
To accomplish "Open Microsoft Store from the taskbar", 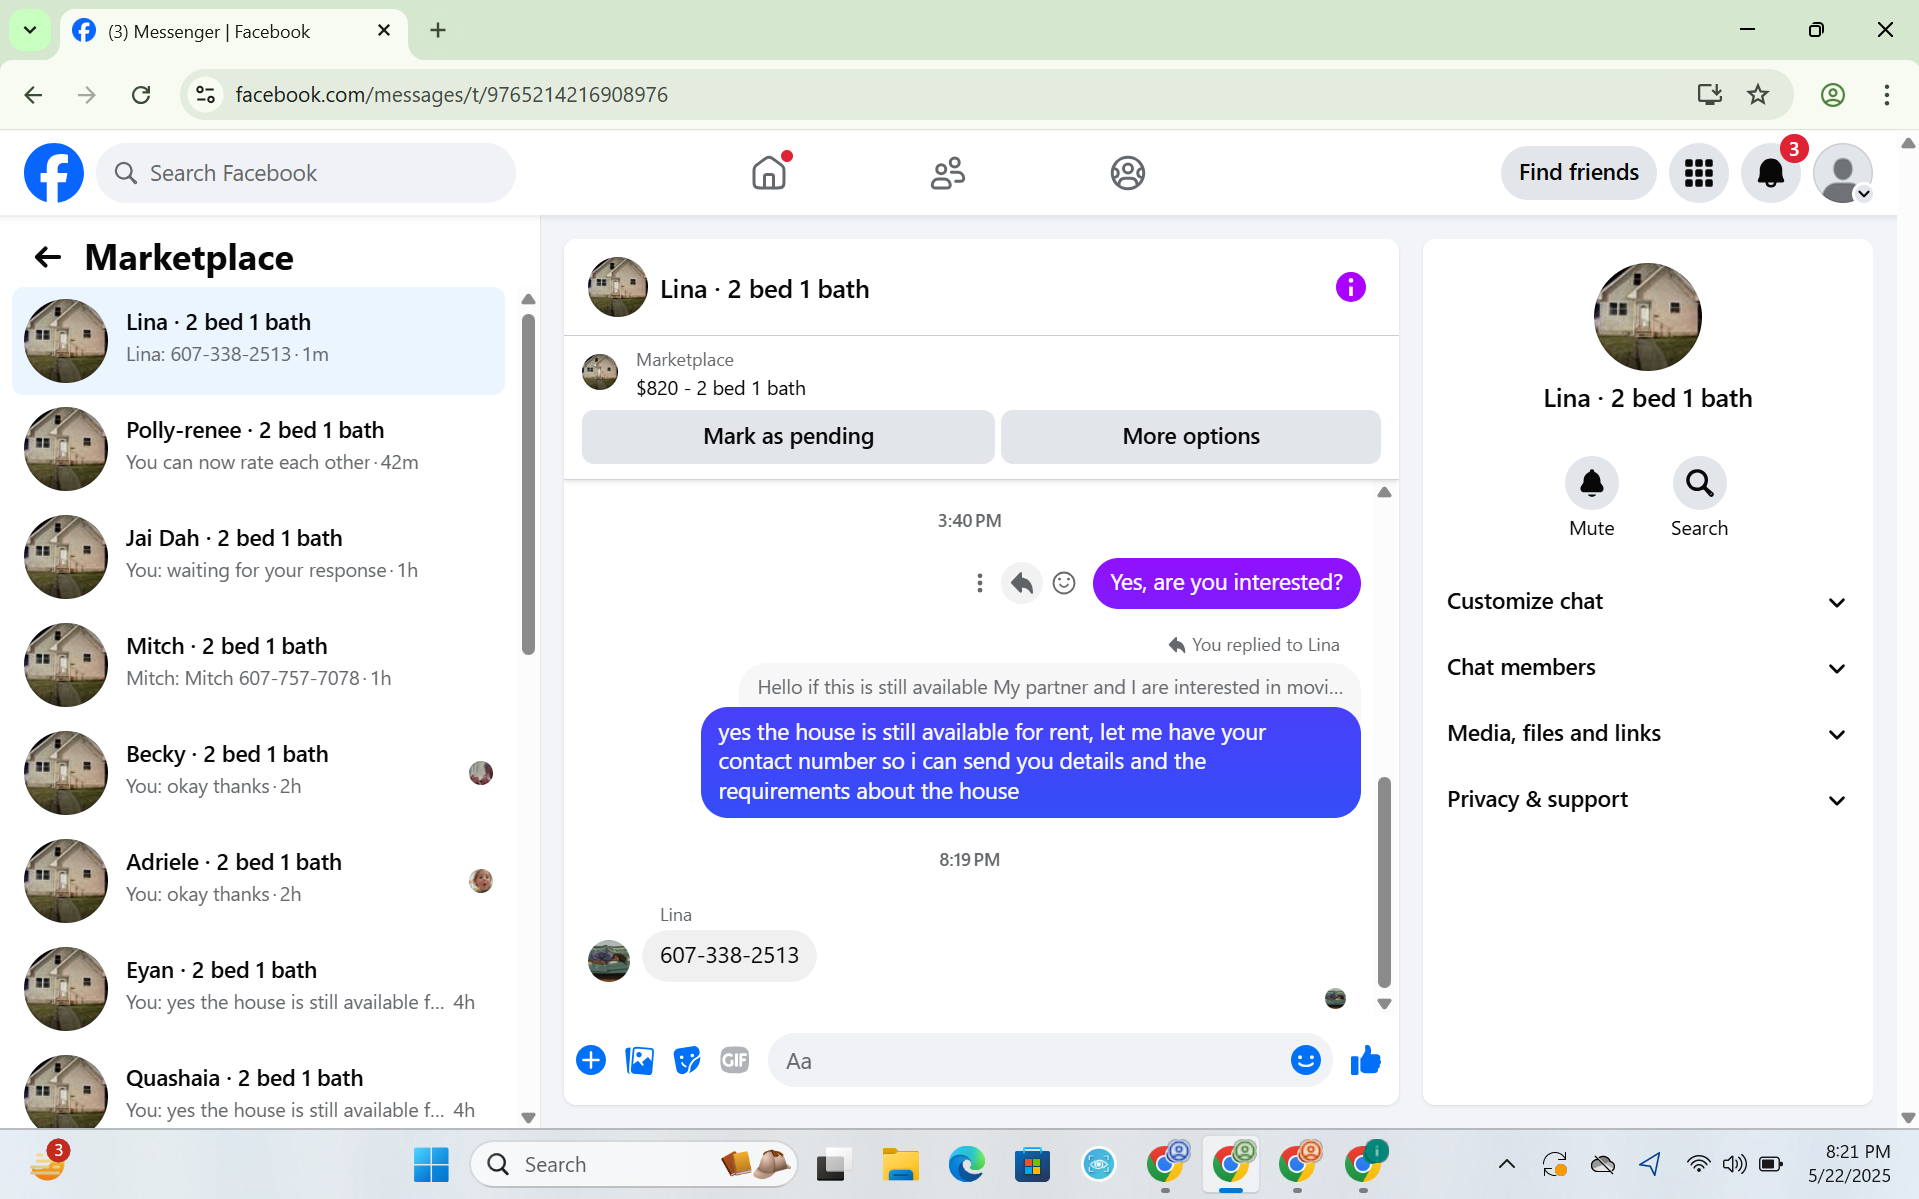I will tap(1032, 1164).
